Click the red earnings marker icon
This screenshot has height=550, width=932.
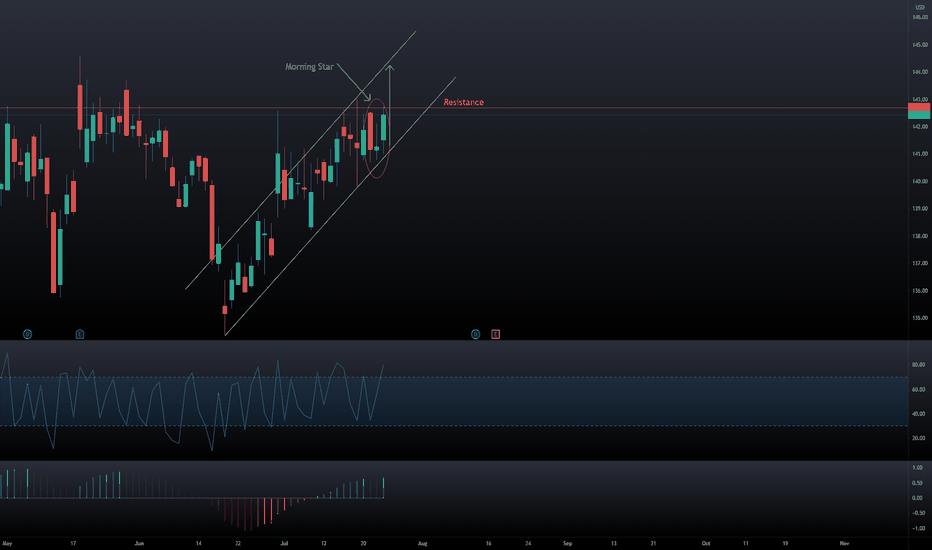tap(496, 334)
